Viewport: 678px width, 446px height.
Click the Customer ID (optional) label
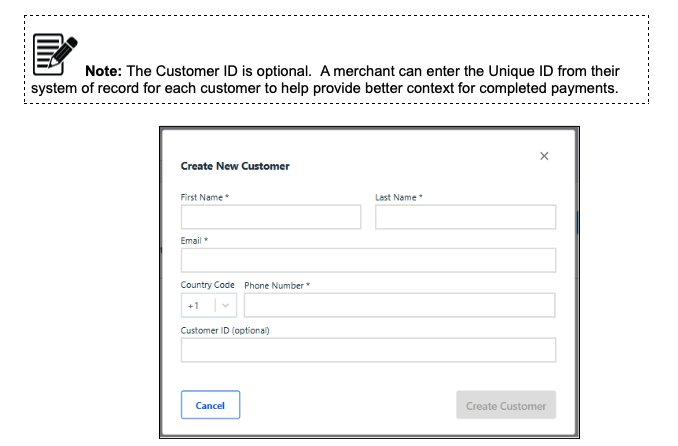pyautogui.click(x=225, y=330)
